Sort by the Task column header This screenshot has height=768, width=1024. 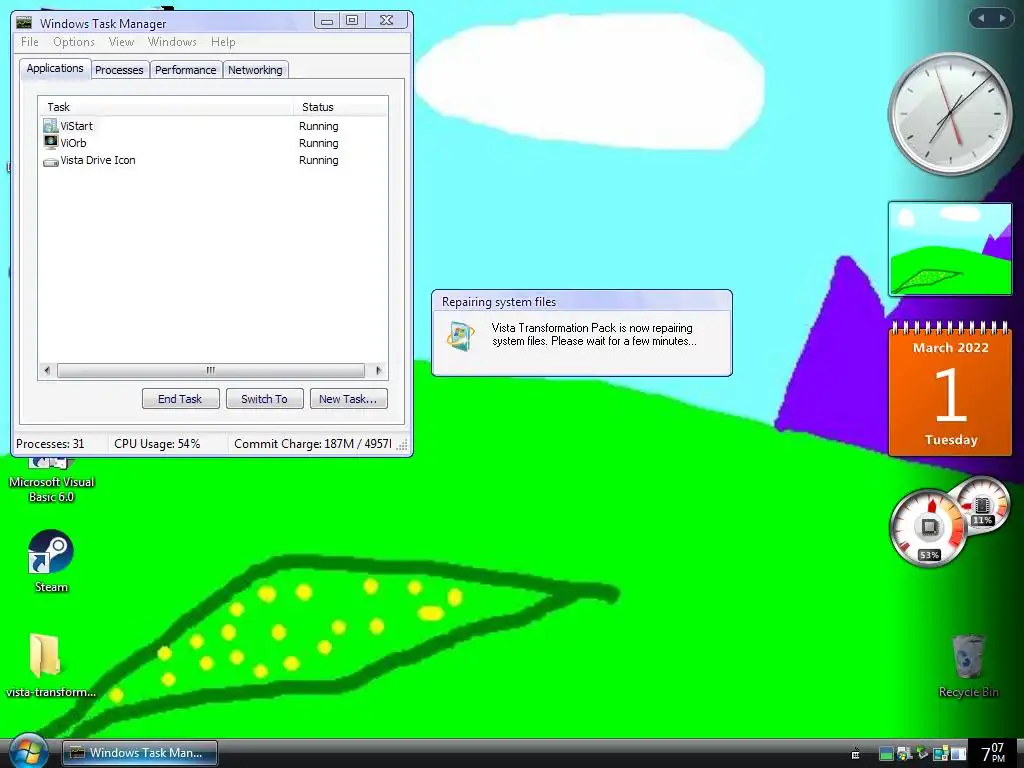[166, 106]
